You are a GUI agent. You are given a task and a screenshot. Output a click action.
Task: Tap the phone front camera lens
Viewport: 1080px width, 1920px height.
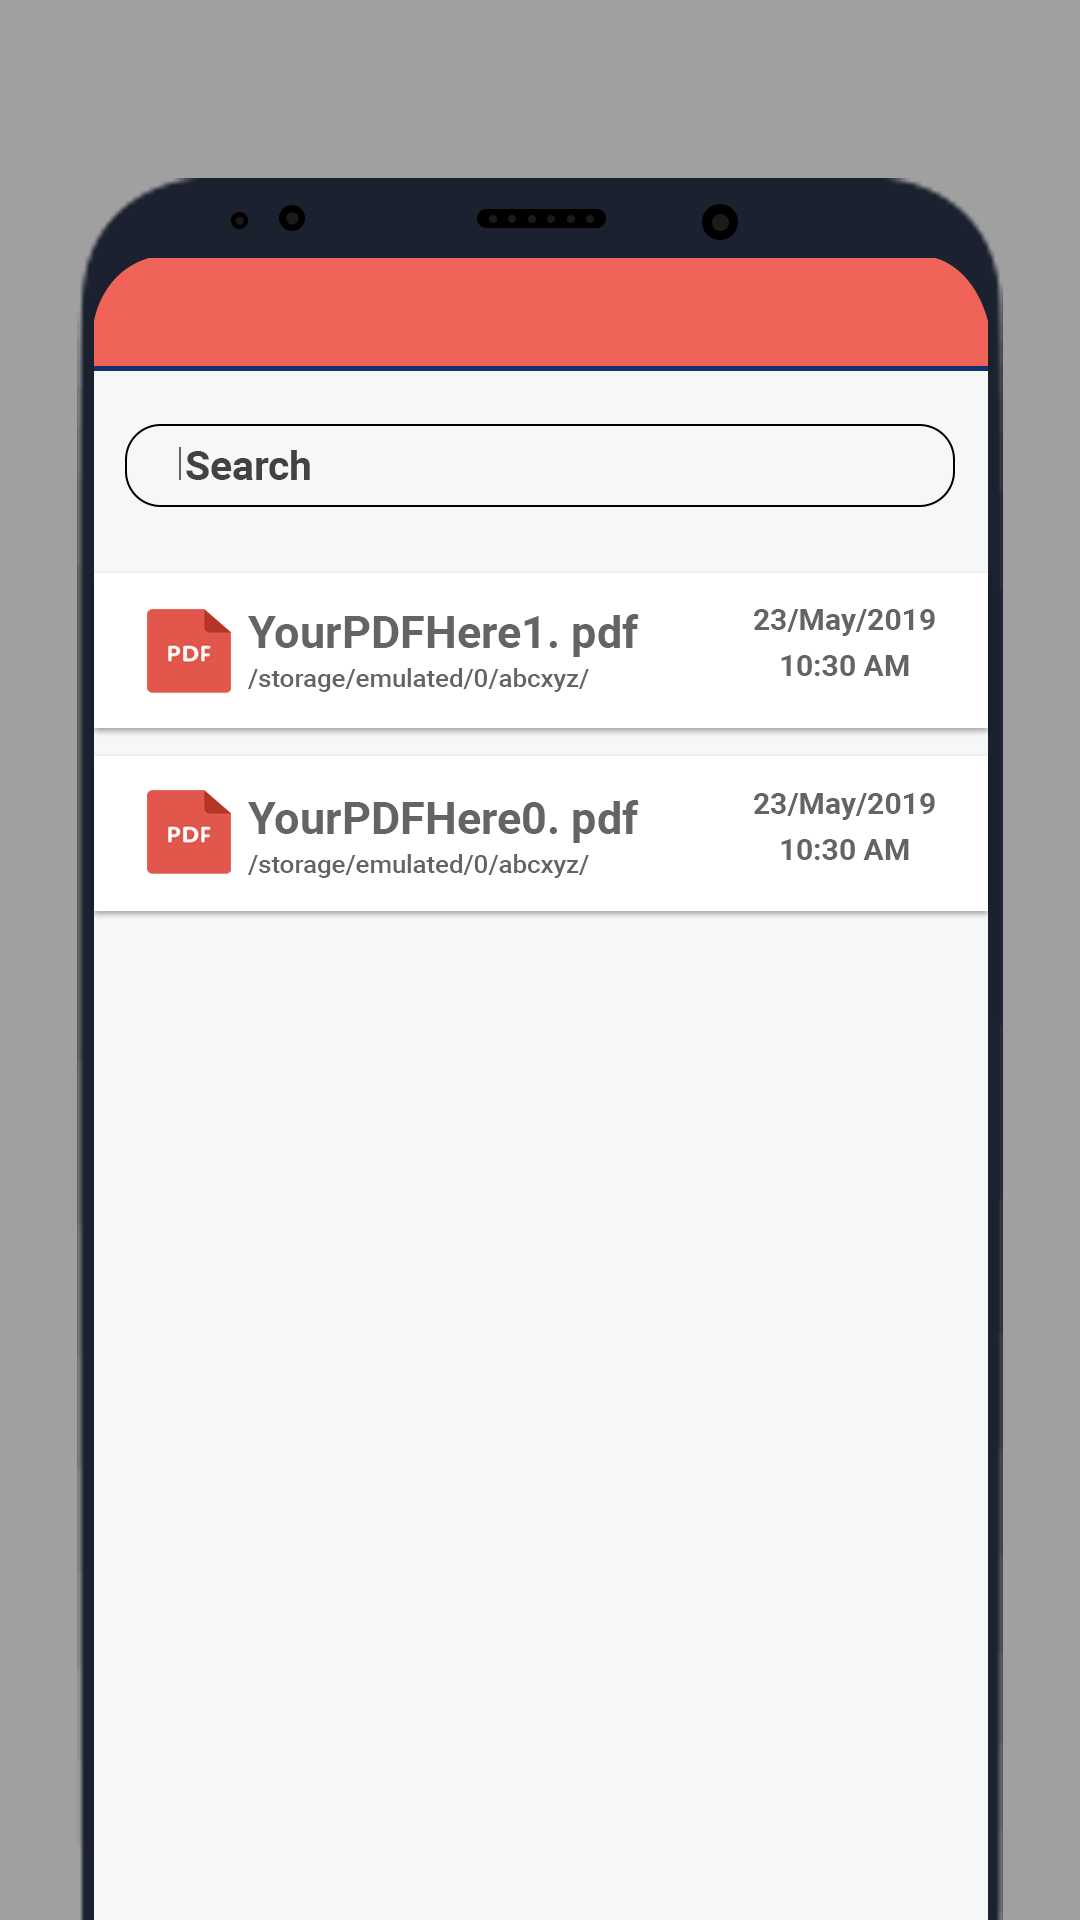tap(720, 222)
